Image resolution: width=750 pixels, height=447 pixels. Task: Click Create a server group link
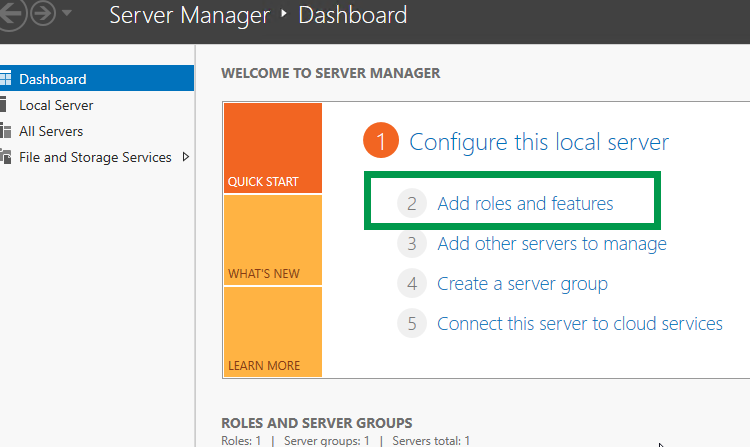[x=522, y=284]
